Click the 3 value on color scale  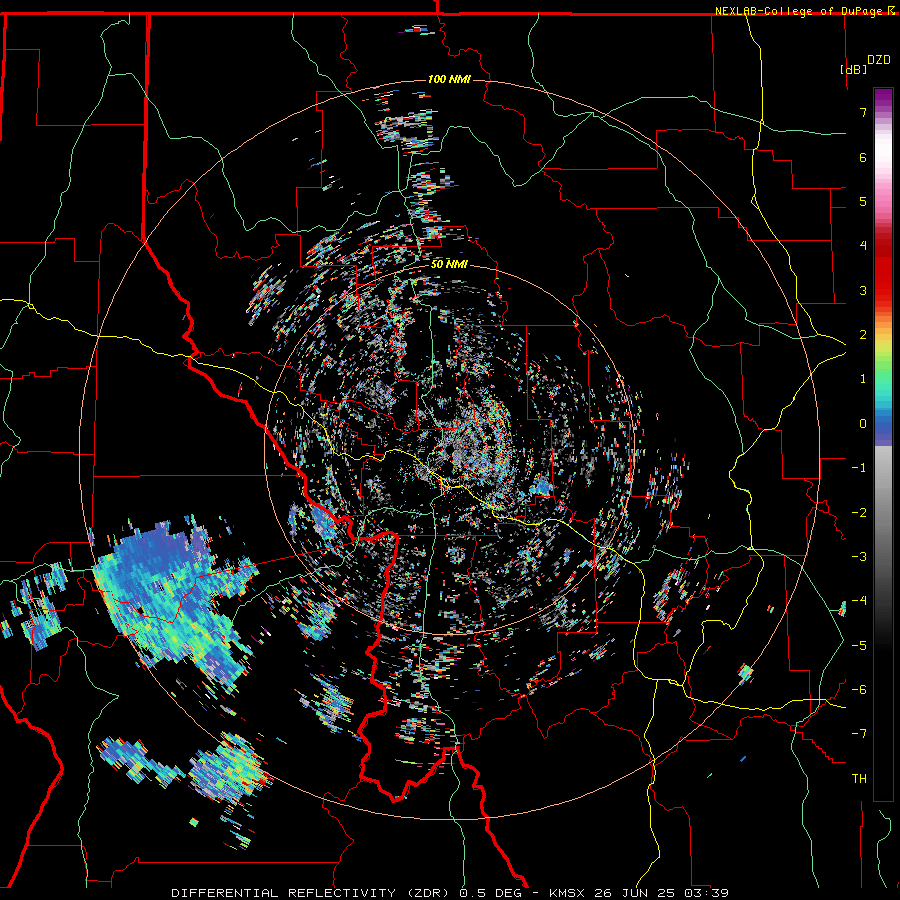(x=863, y=290)
